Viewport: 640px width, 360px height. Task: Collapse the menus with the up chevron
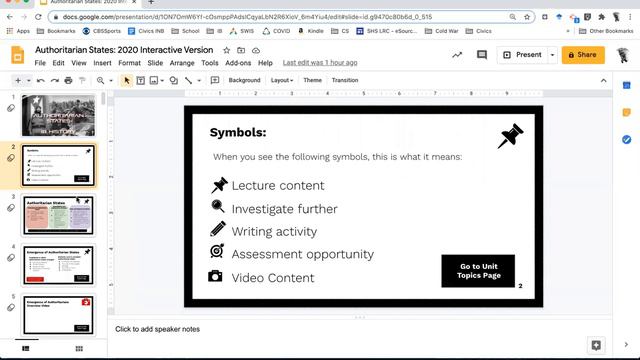tap(604, 80)
